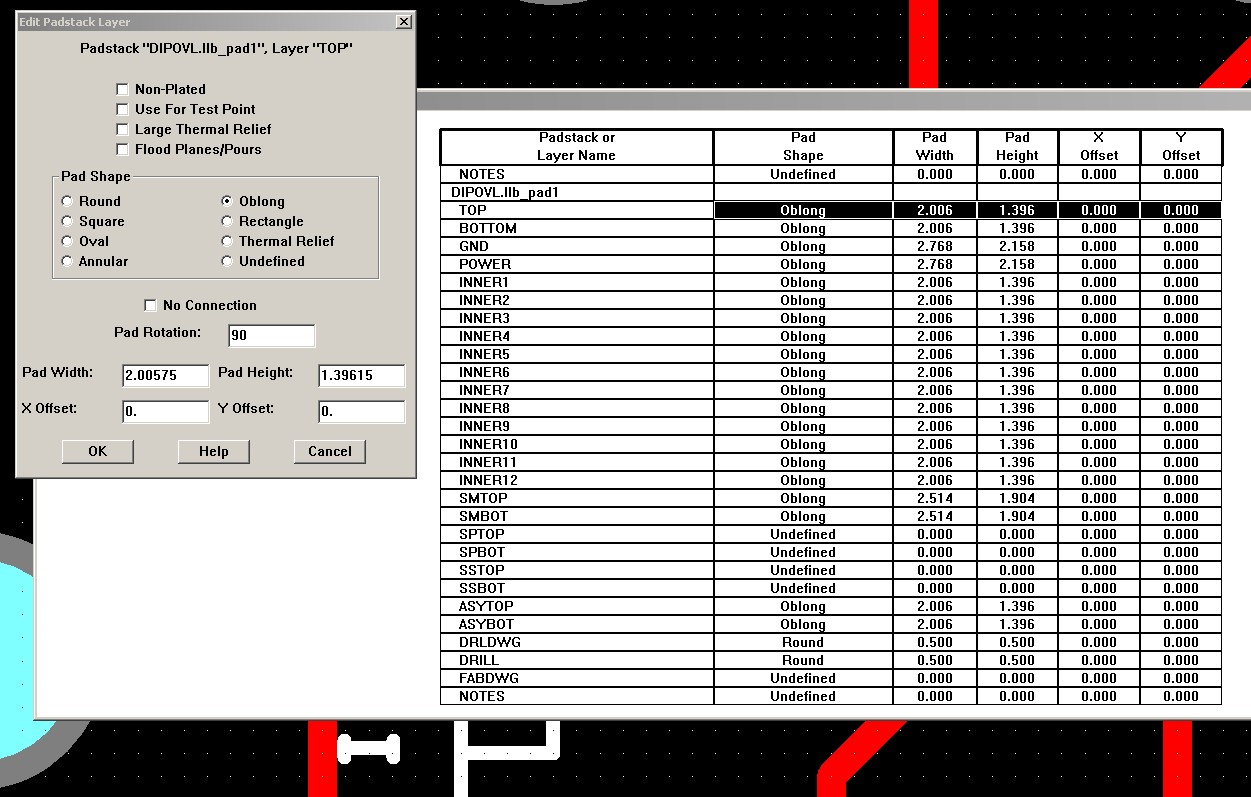The width and height of the screenshot is (1251, 797).
Task: Click the Pad Rotation input field
Action: click(x=271, y=336)
